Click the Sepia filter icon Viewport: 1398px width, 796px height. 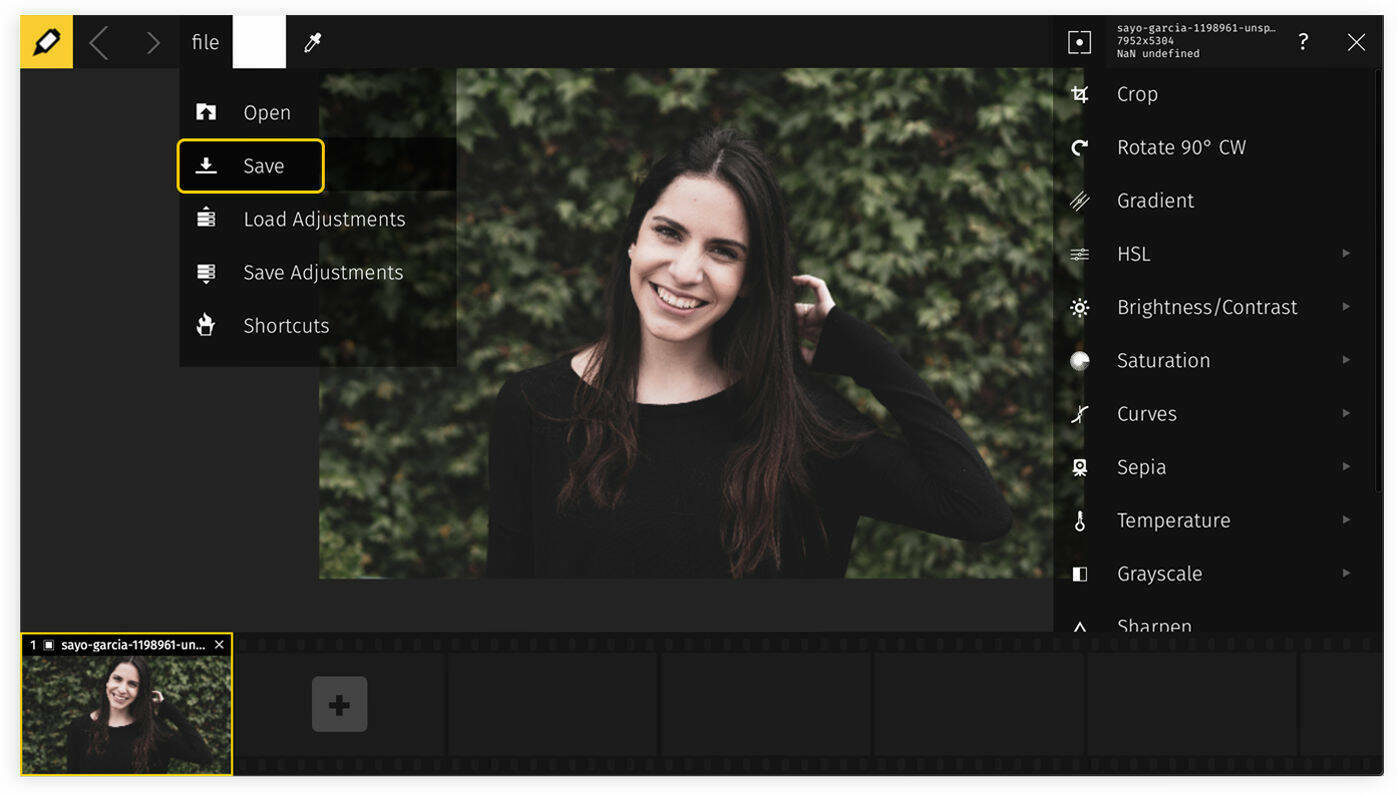click(x=1080, y=467)
